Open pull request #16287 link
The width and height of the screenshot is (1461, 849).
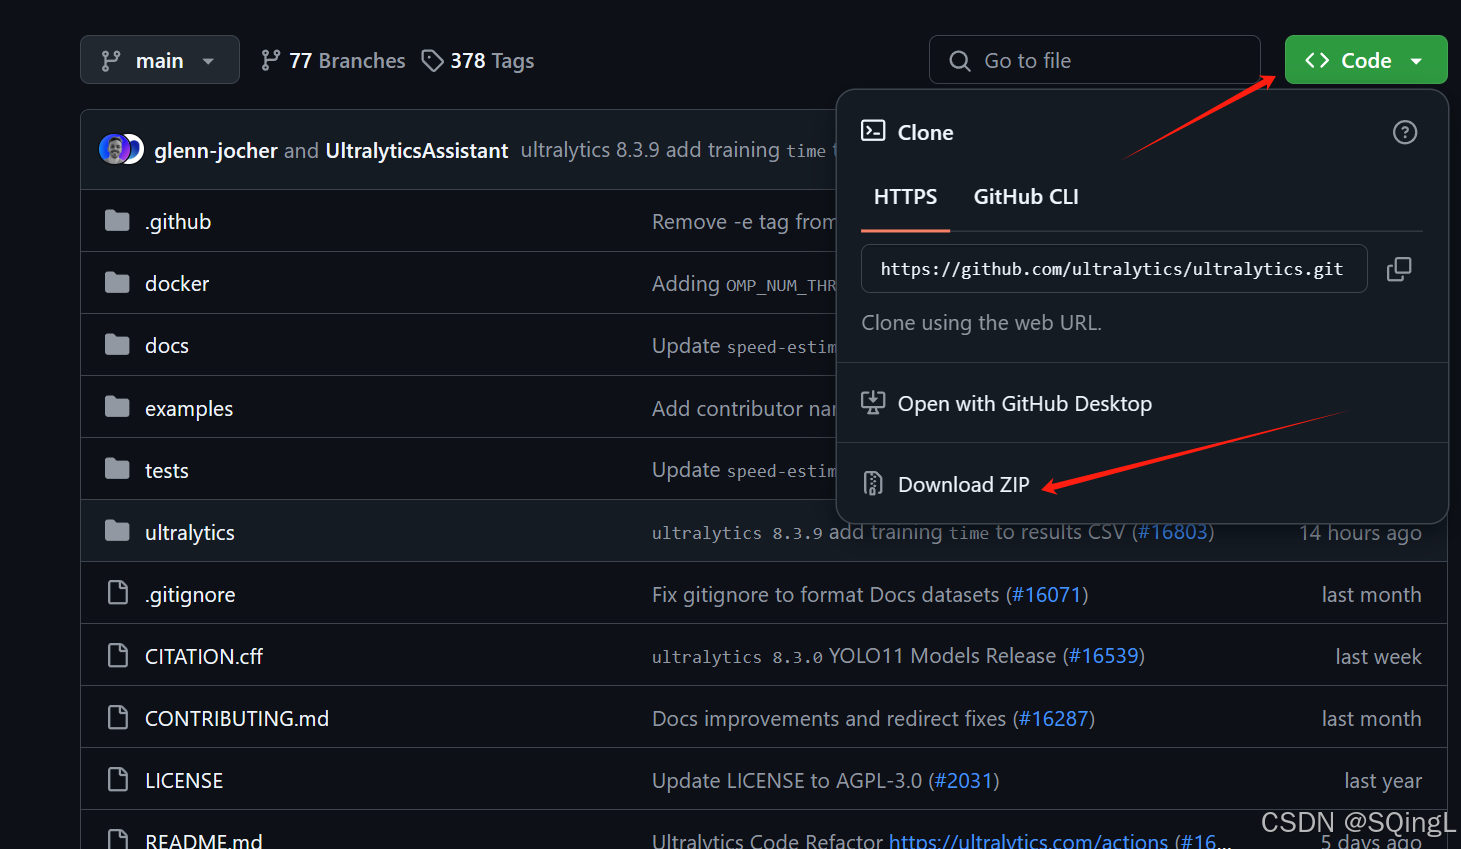click(1054, 719)
